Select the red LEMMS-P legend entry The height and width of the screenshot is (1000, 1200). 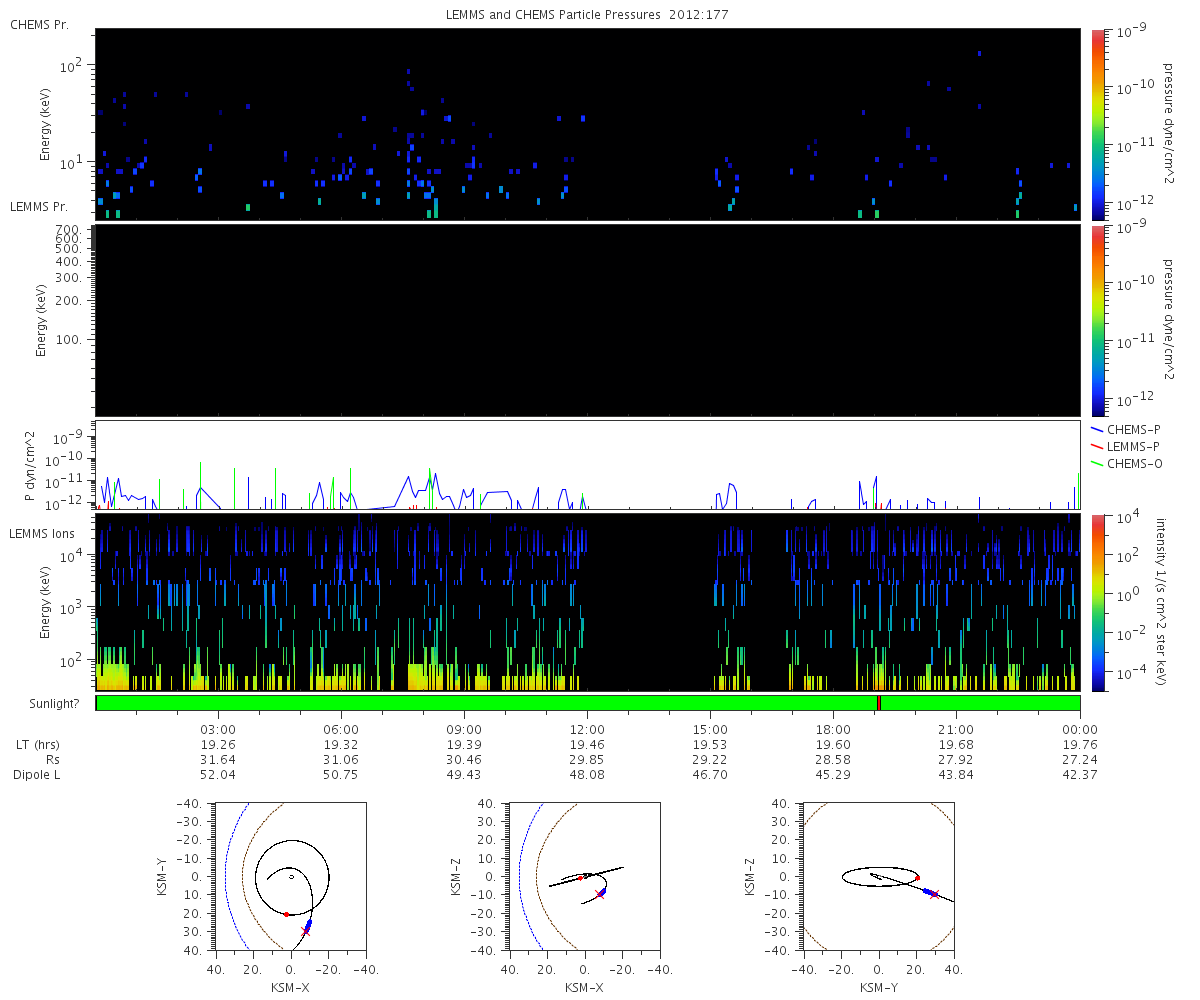tap(1125, 446)
